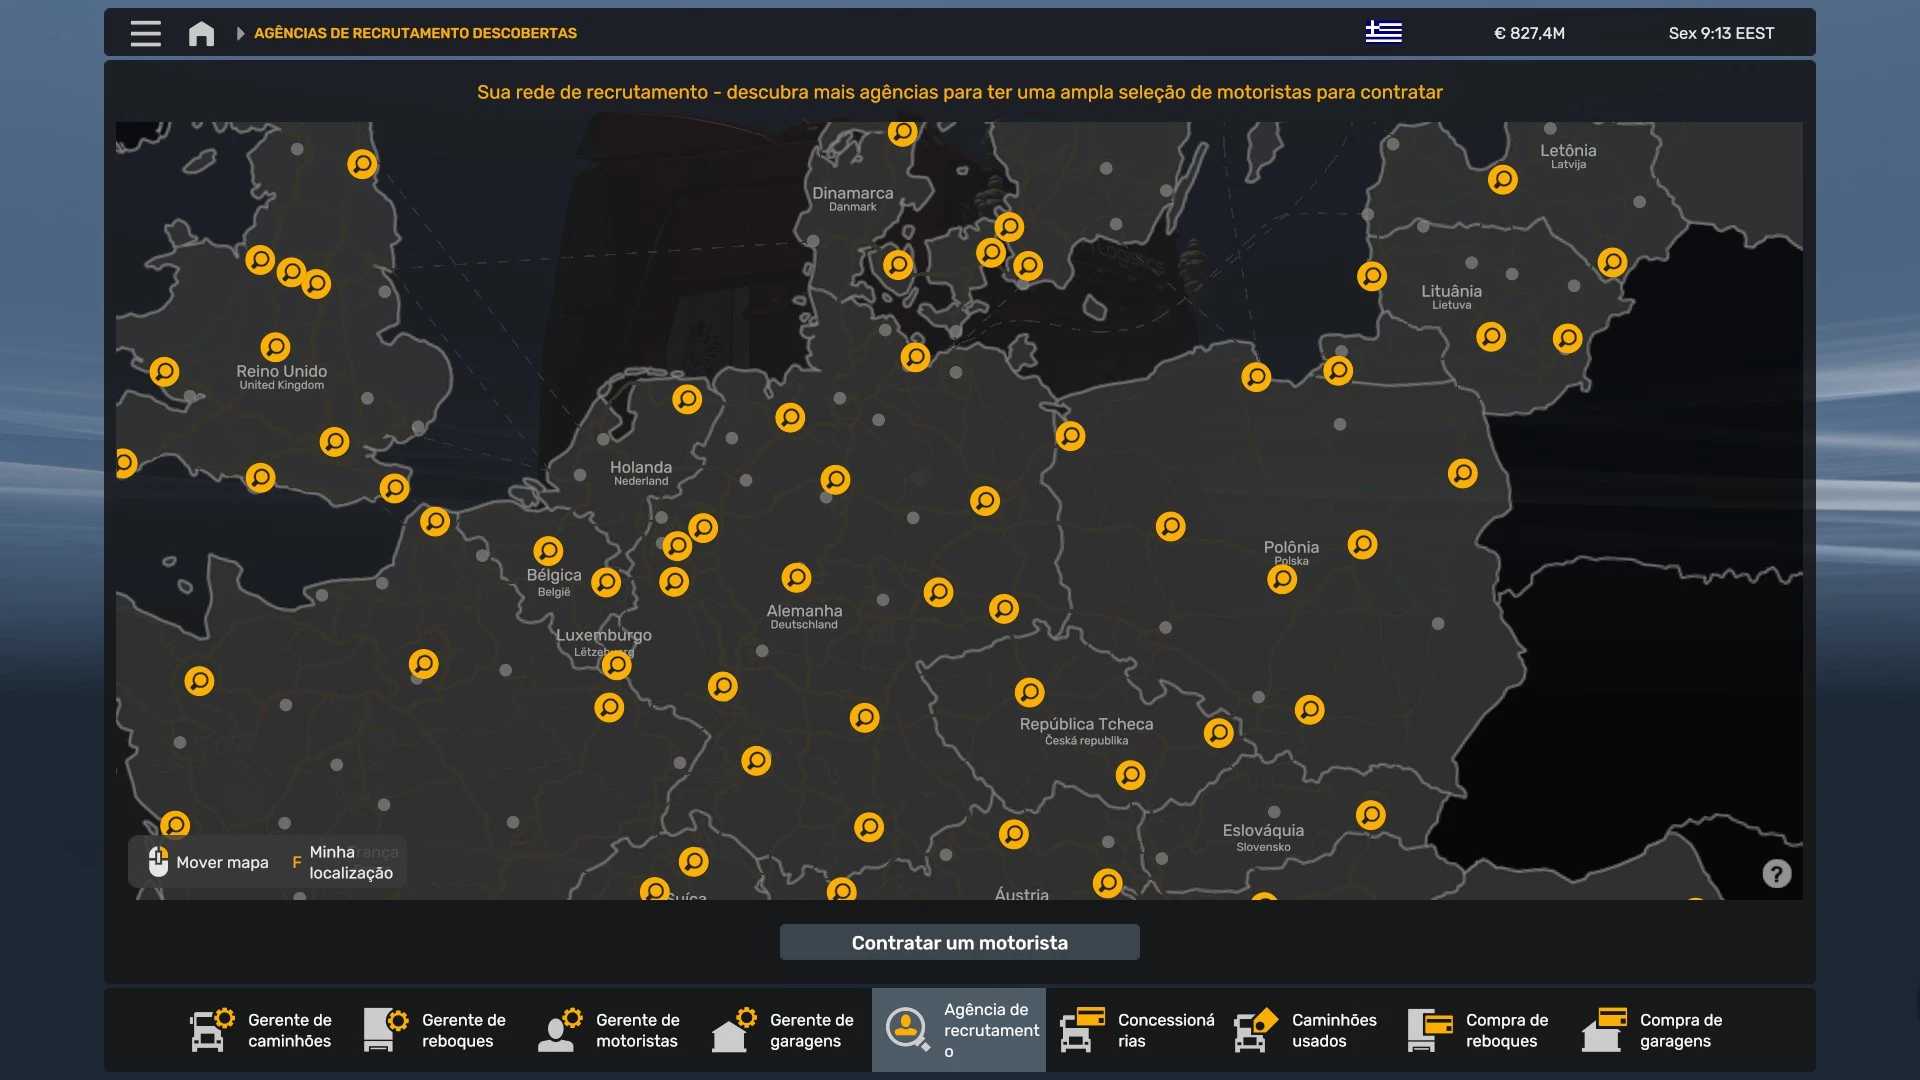Open Compra de garagens shop
1920x1080 pixels.
1654,1030
